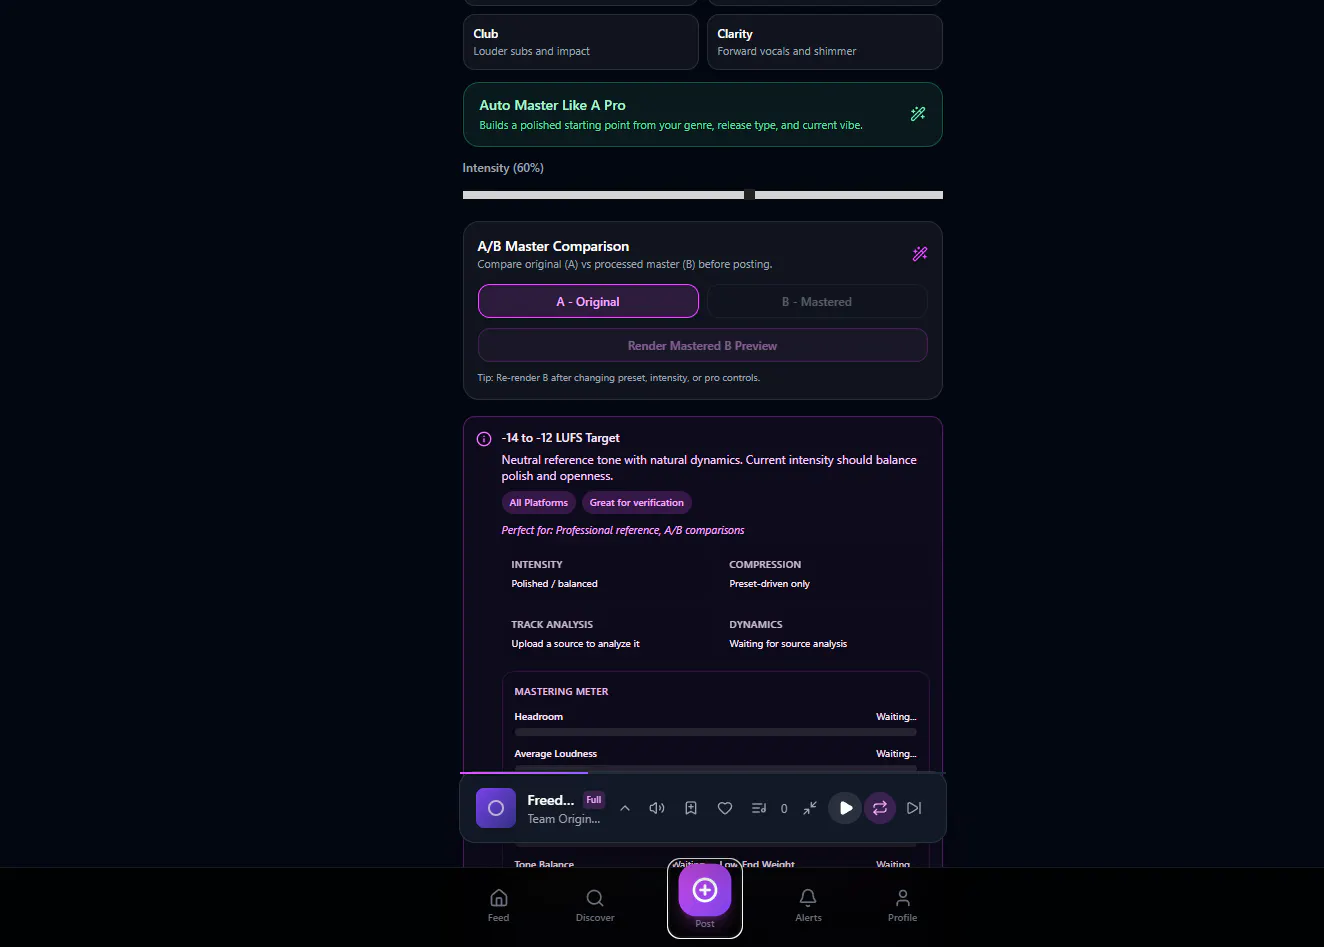Click the Intensity (60%) label

point(503,168)
